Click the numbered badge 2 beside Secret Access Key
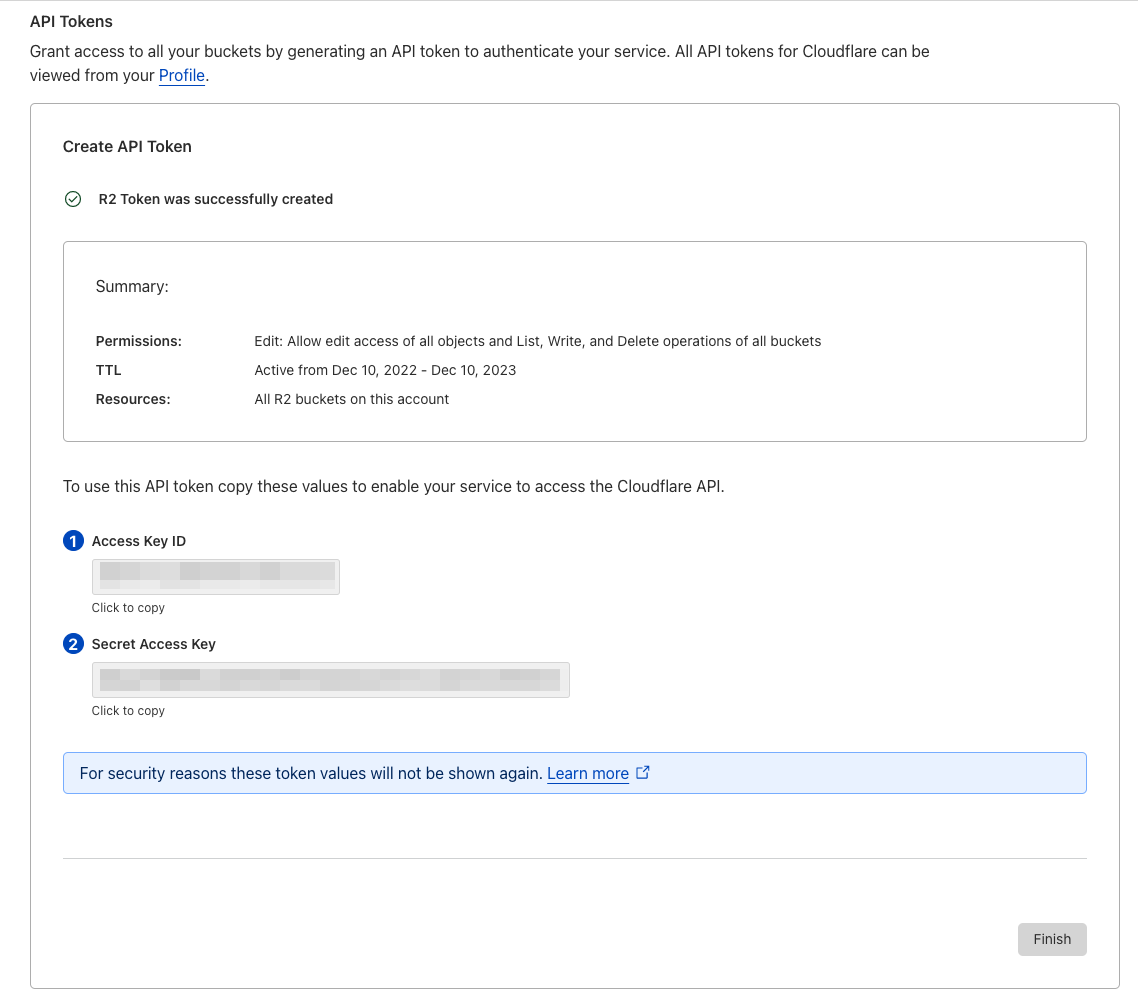The width and height of the screenshot is (1138, 1005). coord(73,644)
